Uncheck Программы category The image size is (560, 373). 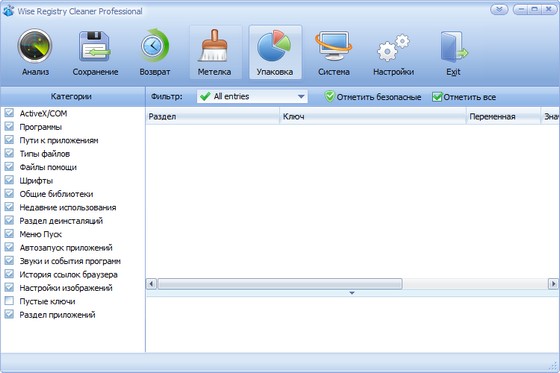point(9,126)
